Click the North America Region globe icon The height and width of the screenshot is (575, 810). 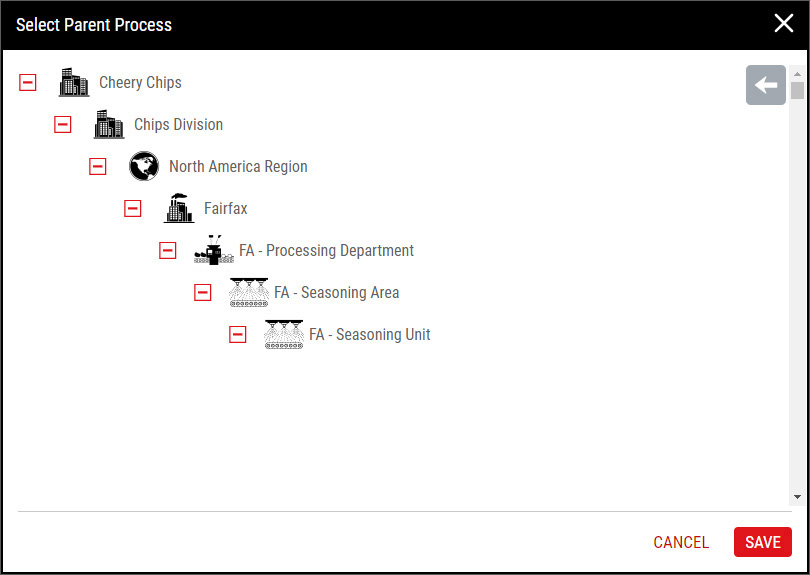coord(144,166)
